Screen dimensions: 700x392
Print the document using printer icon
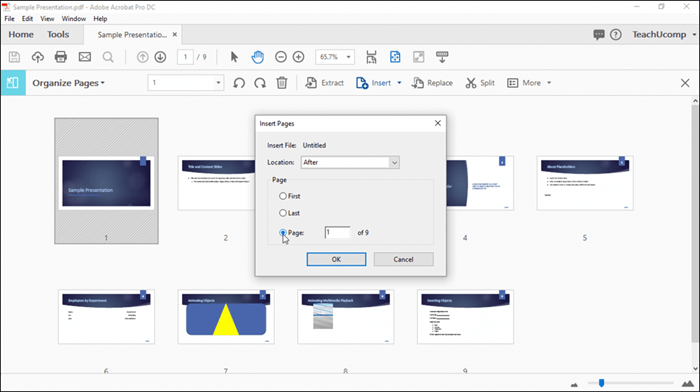coord(61,57)
